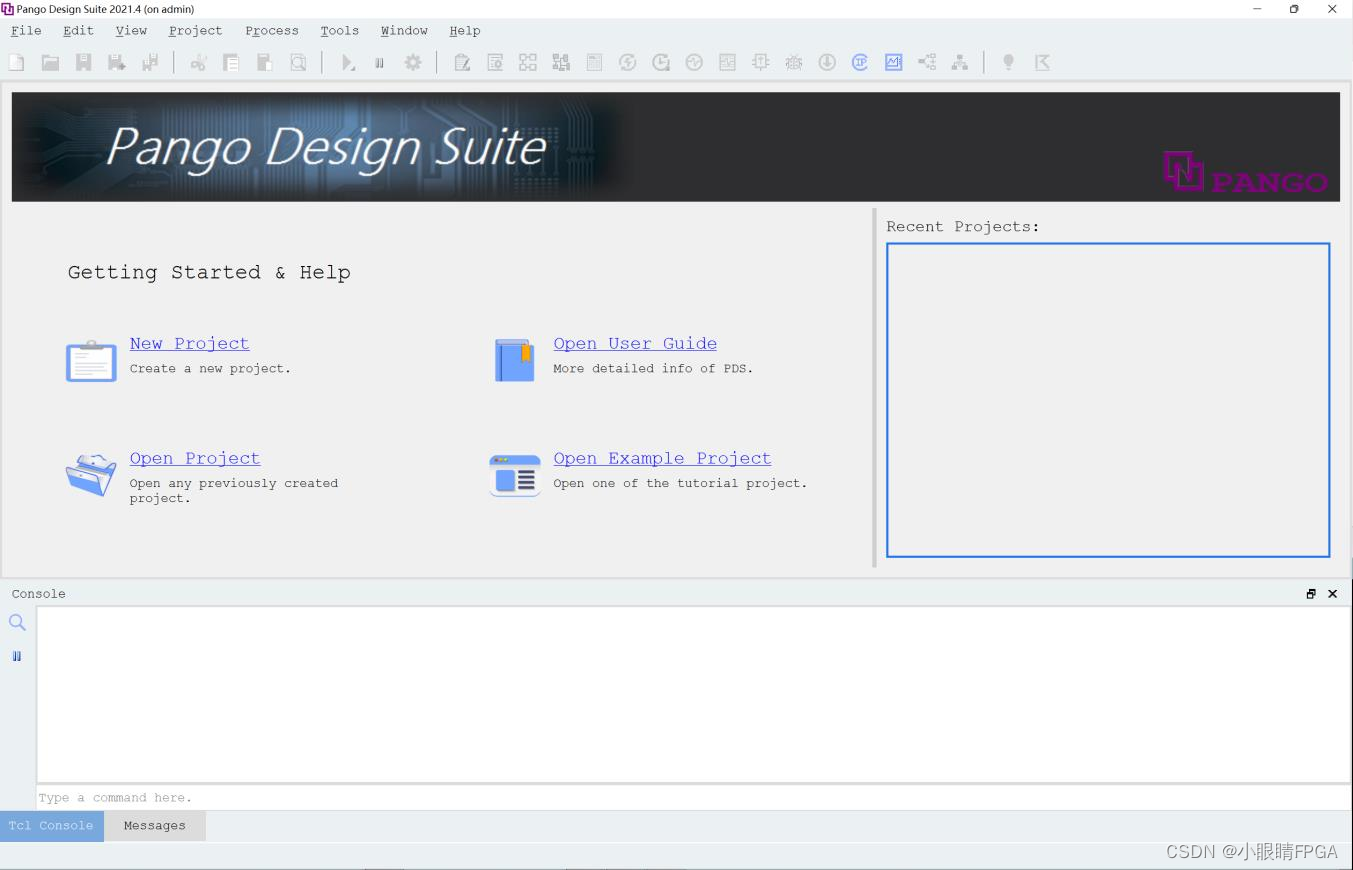Click the single-disk Save toolbar icon
The height and width of the screenshot is (870, 1353).
[84, 62]
